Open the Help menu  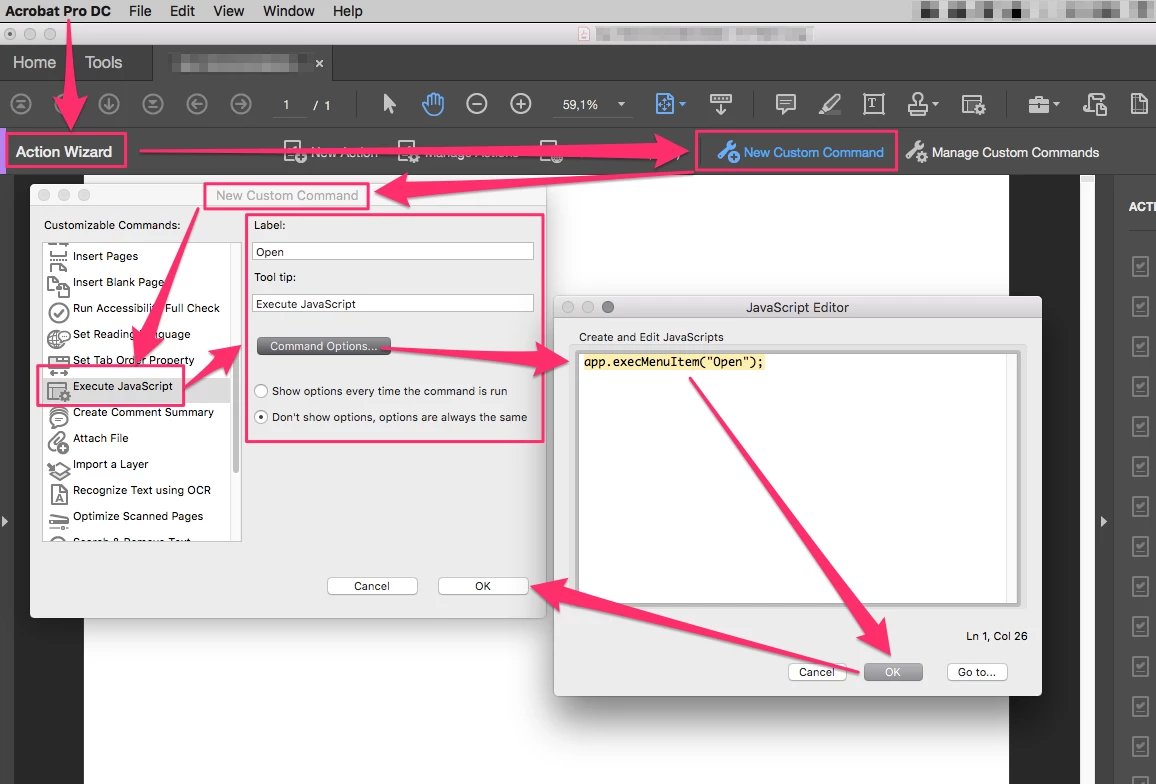coord(347,11)
